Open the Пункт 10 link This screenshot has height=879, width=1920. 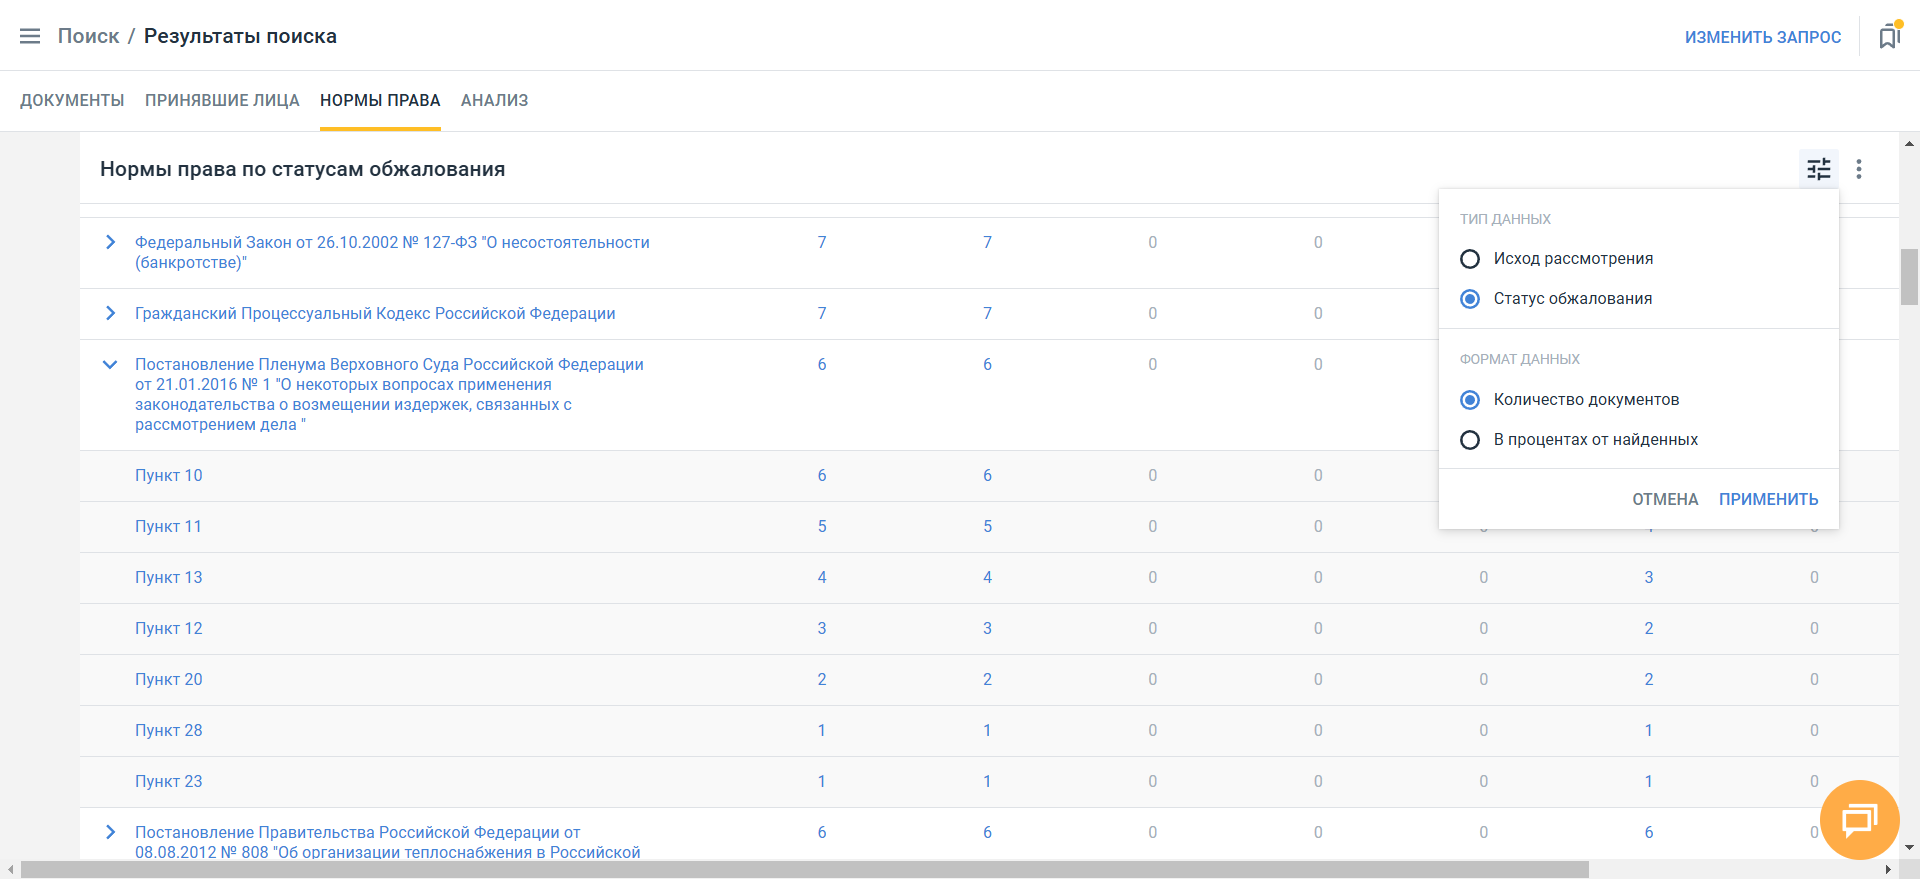point(169,475)
